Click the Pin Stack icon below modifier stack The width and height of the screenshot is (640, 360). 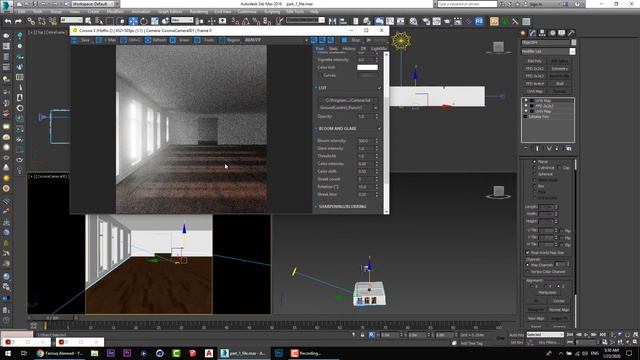pyautogui.click(x=526, y=148)
